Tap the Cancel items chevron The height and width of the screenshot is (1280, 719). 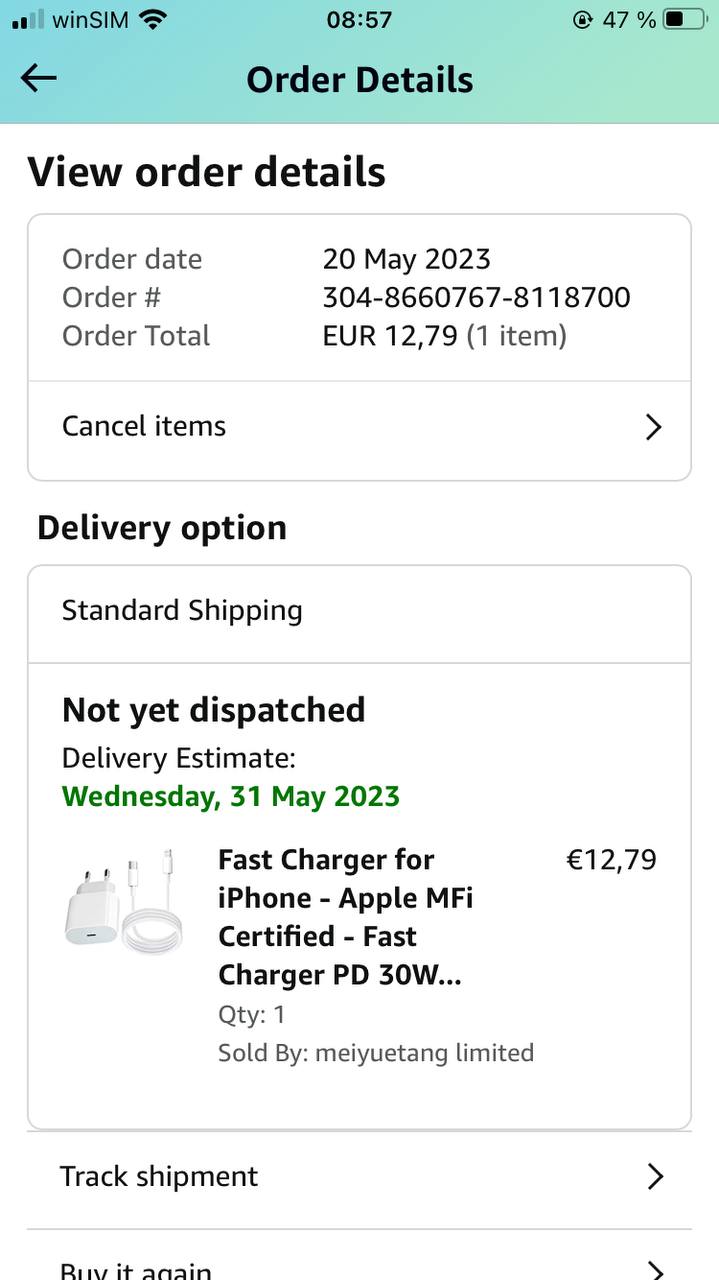(x=653, y=427)
